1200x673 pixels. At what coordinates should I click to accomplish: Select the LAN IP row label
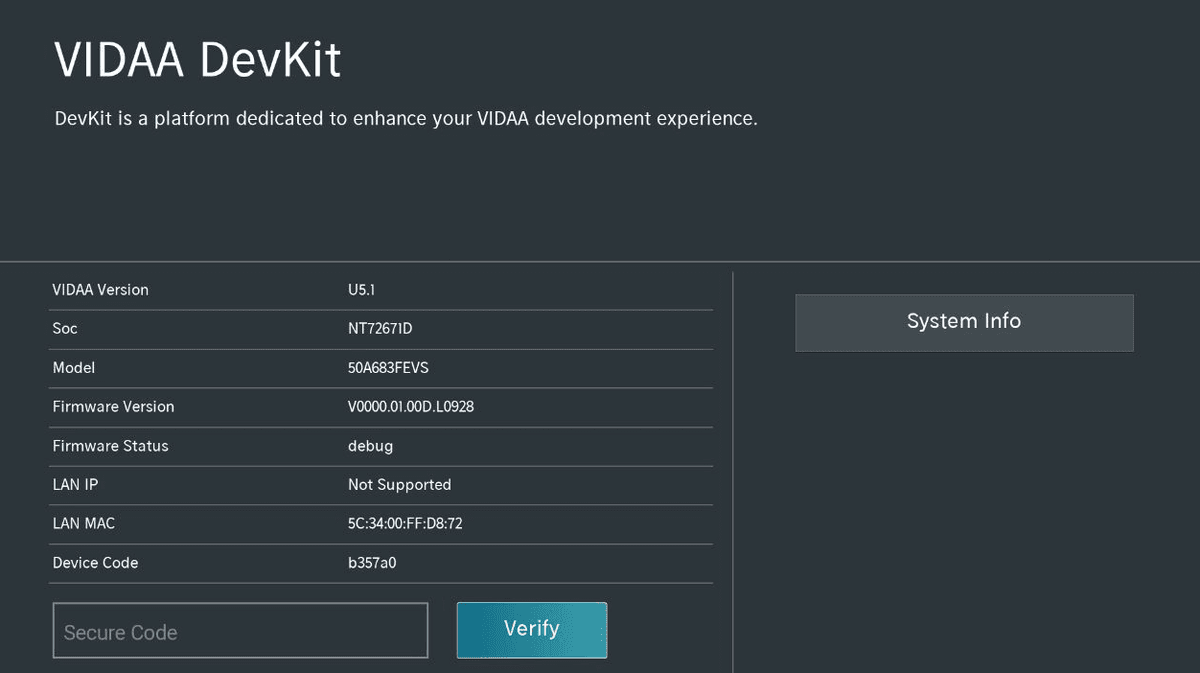click(75, 485)
